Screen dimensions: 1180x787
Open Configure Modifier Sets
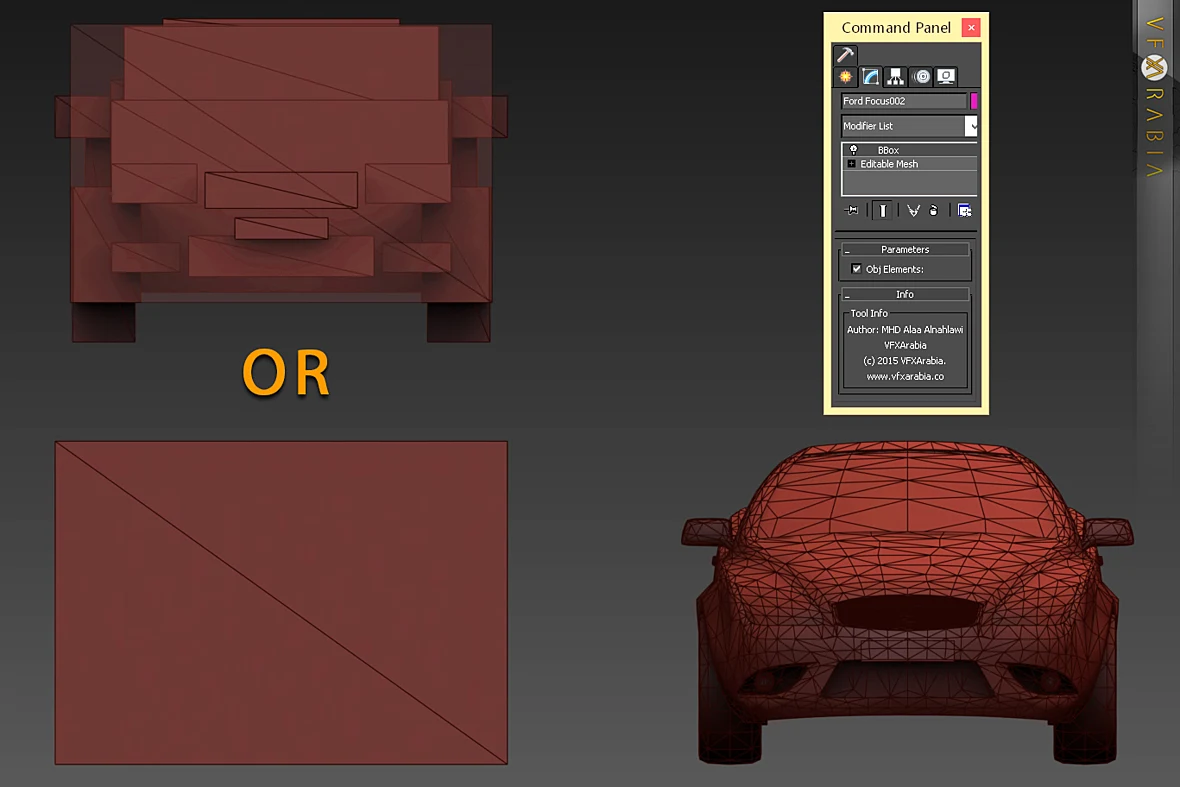[964, 211]
